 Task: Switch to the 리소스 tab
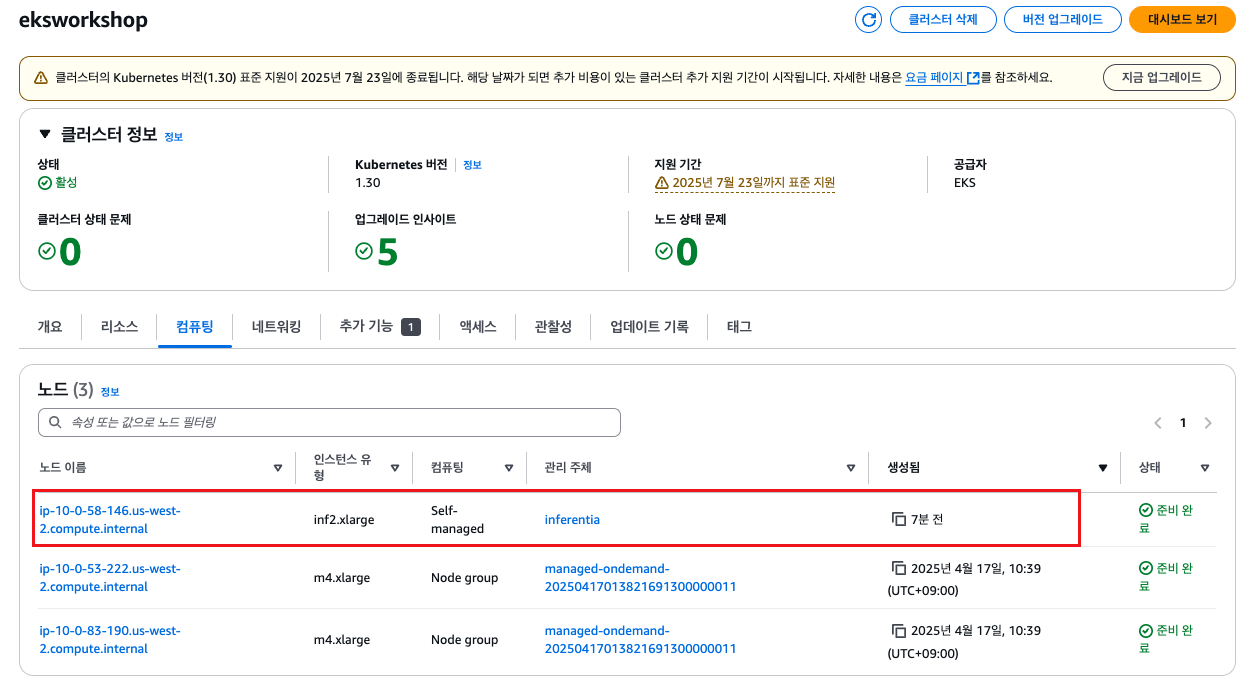(x=119, y=326)
